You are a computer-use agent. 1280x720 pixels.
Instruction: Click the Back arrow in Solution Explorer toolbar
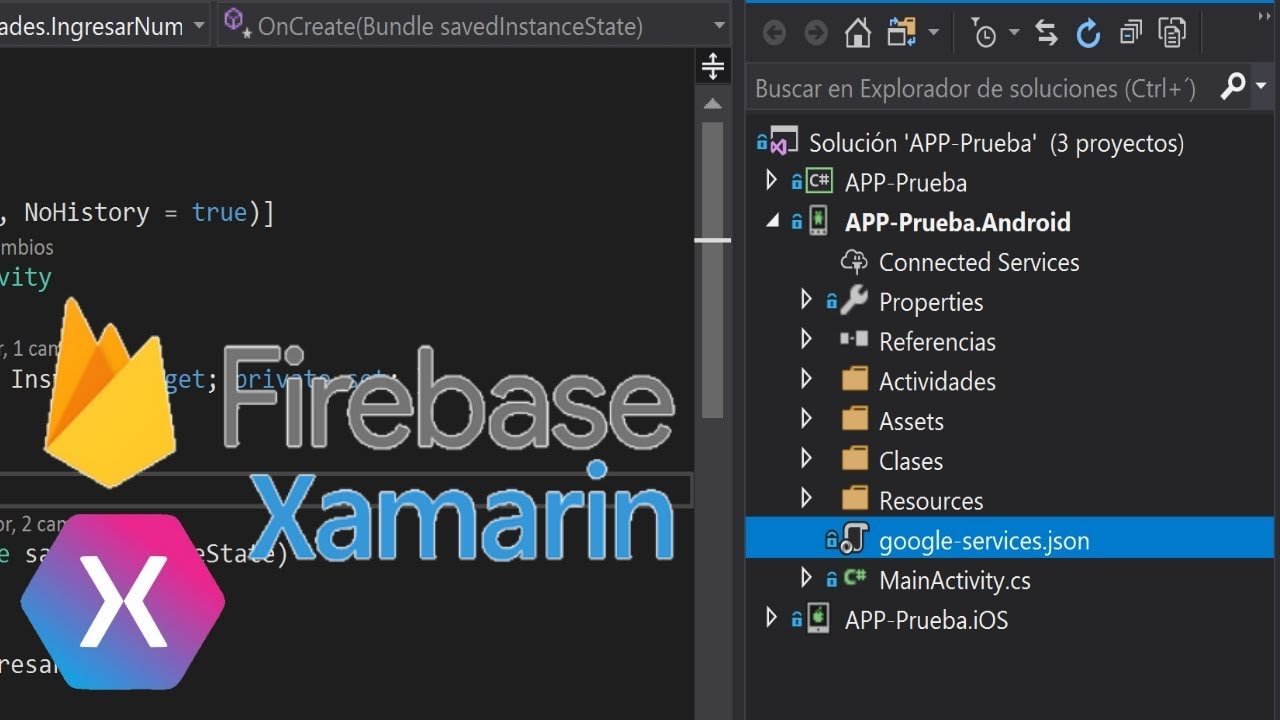774,33
